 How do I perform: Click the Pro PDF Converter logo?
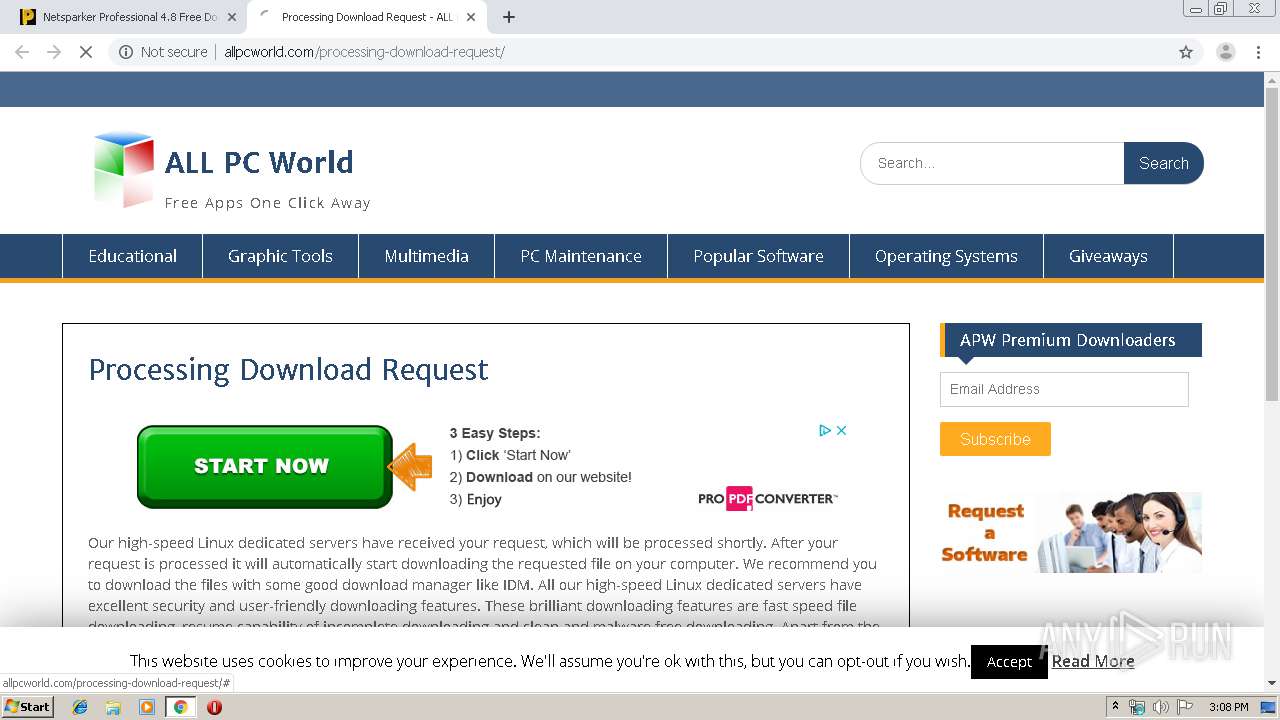(x=768, y=498)
